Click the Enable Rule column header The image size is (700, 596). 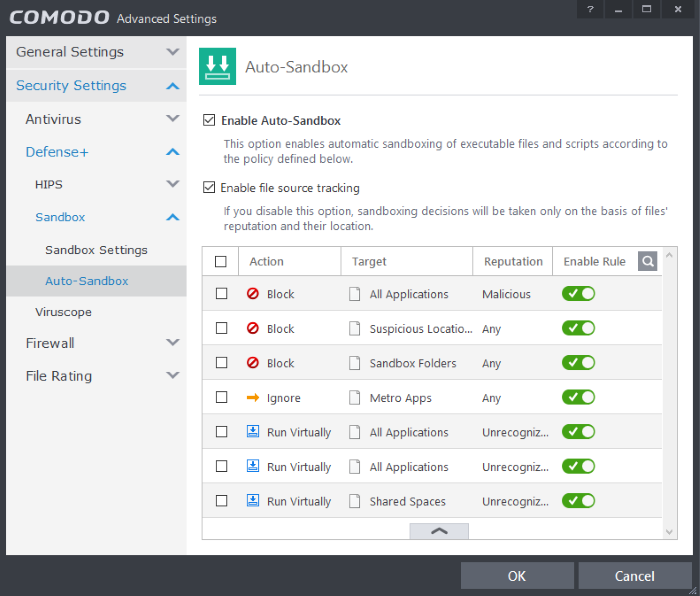pos(594,261)
